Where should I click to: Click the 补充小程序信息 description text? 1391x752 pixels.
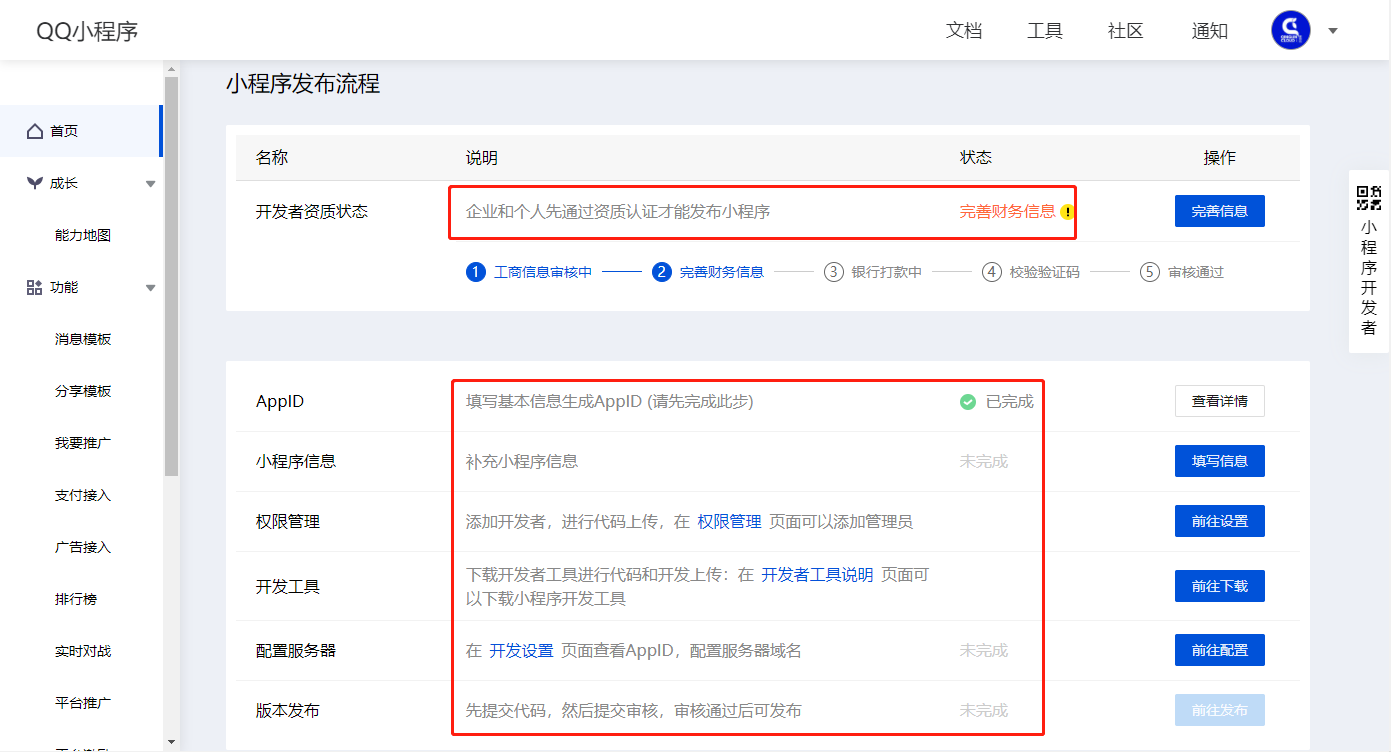[522, 461]
